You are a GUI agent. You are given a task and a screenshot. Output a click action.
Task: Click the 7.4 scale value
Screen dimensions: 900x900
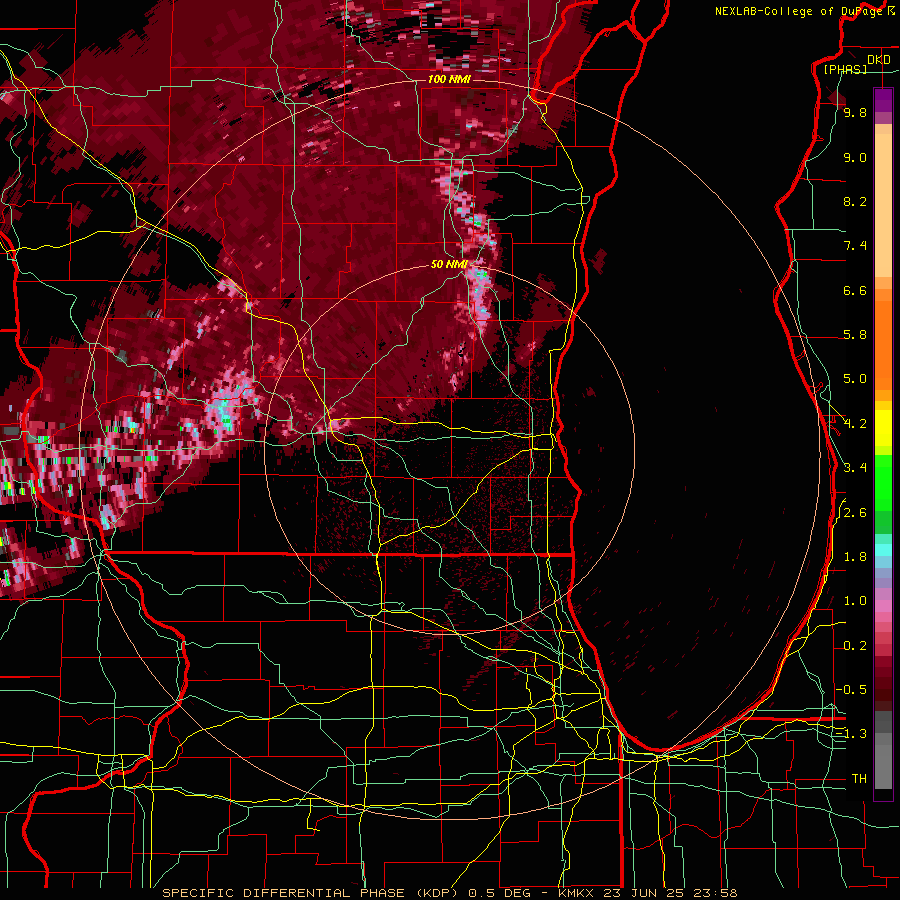pyautogui.click(x=855, y=246)
